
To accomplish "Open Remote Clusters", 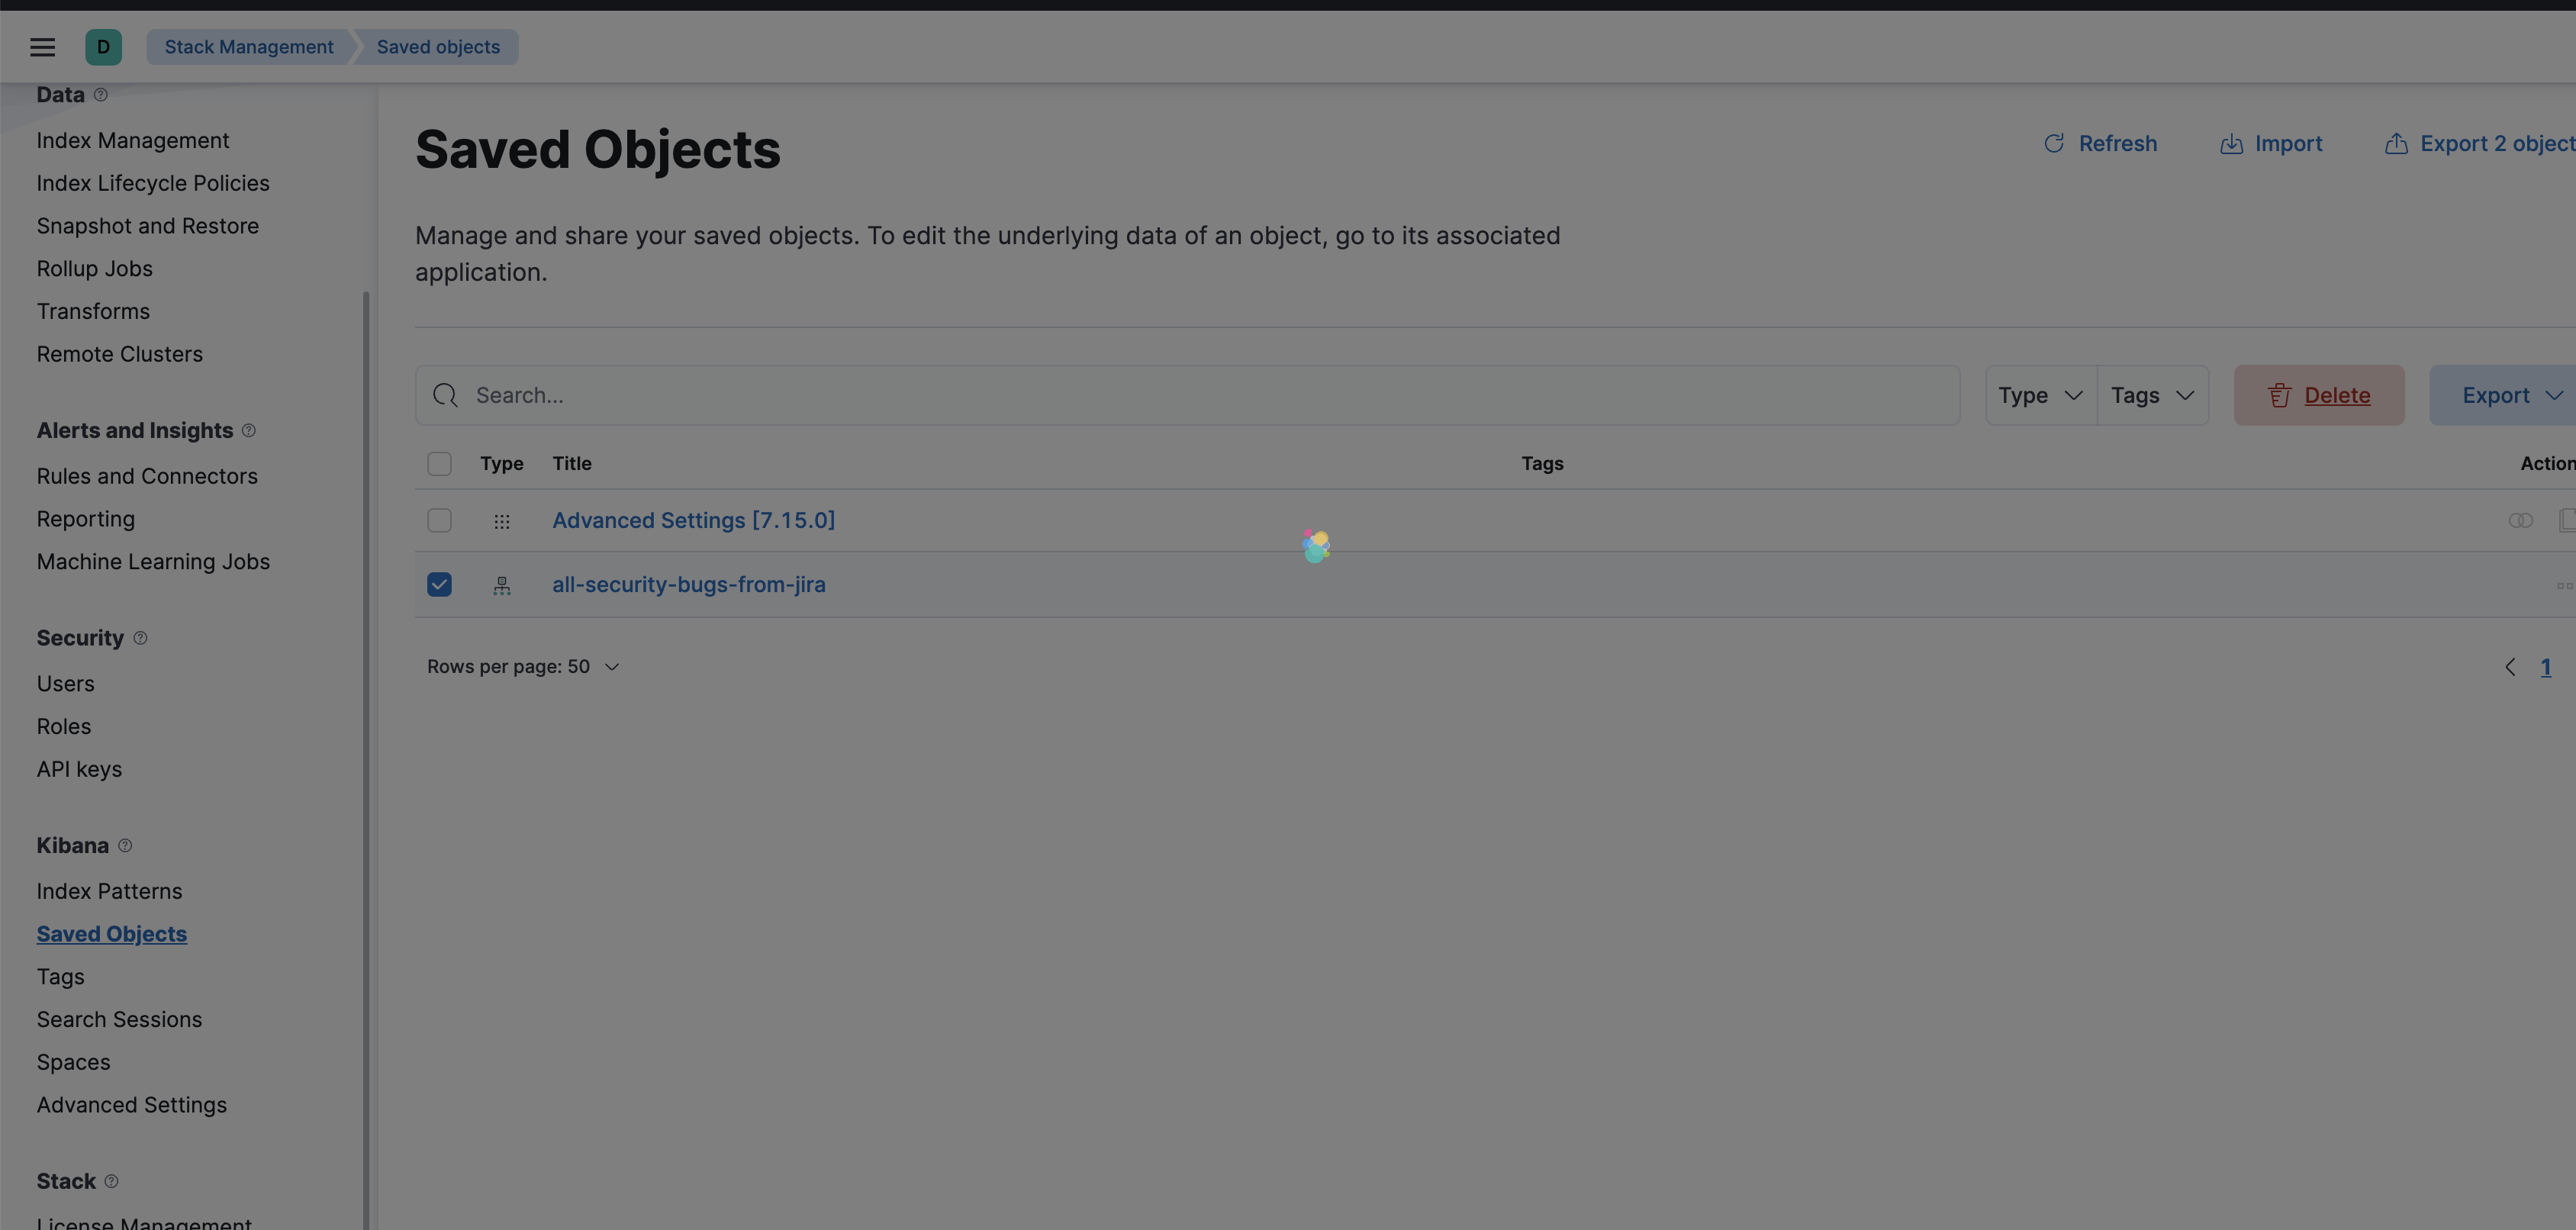I will point(120,355).
